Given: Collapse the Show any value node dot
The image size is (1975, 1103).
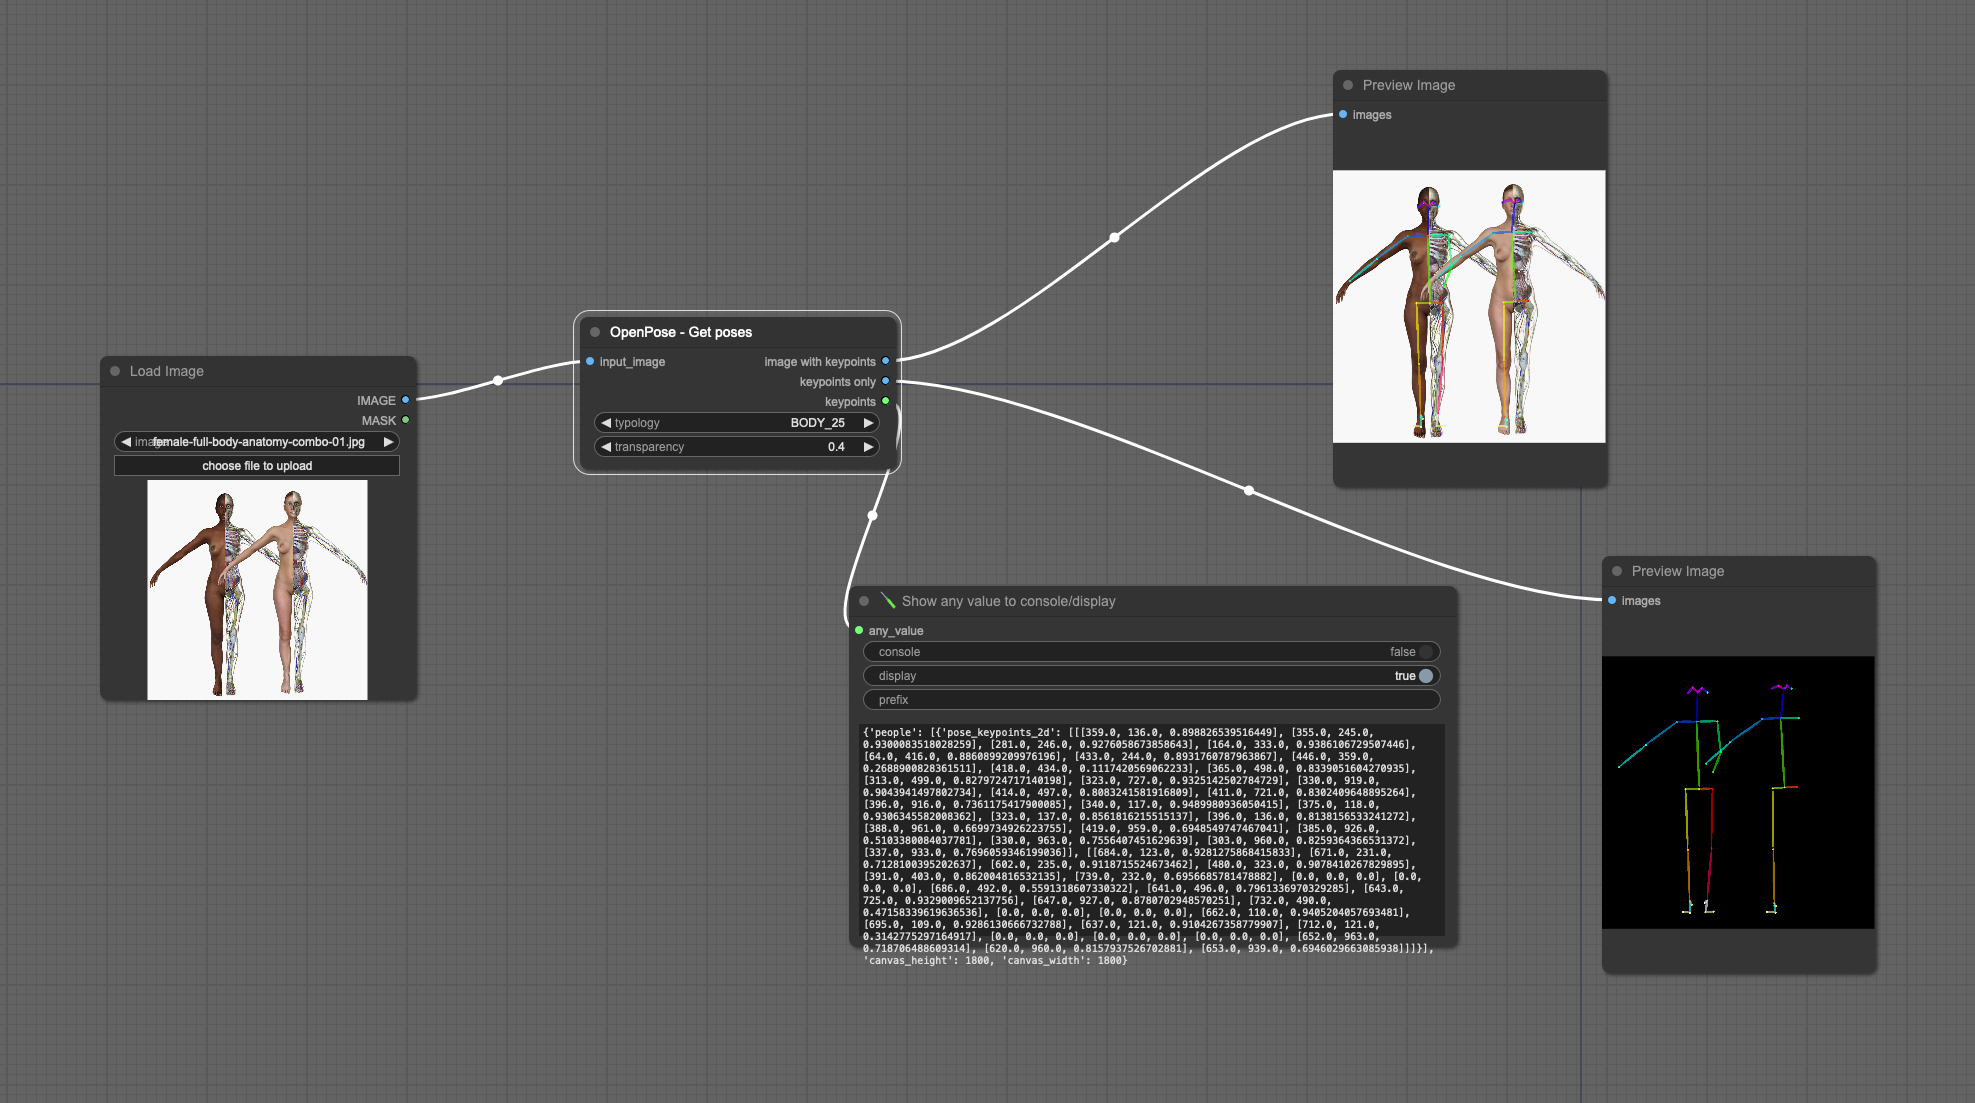Looking at the screenshot, I should pos(864,601).
